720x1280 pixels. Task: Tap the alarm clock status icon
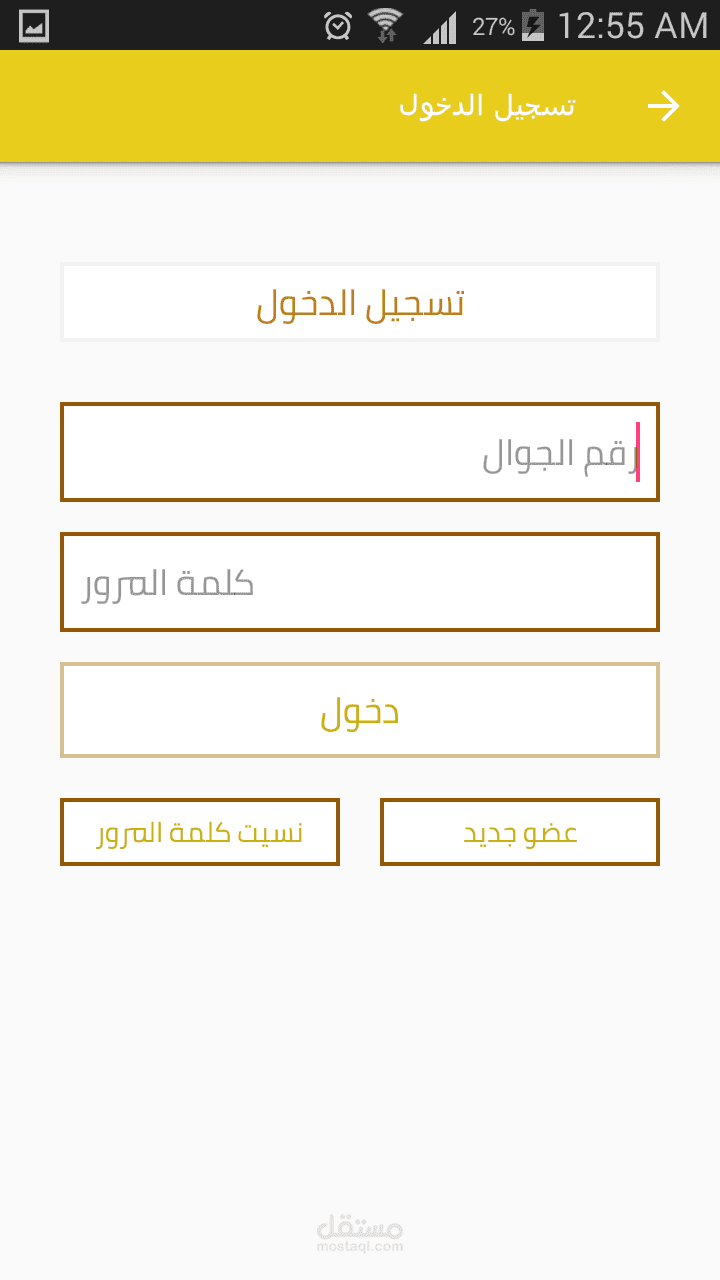pos(338,26)
